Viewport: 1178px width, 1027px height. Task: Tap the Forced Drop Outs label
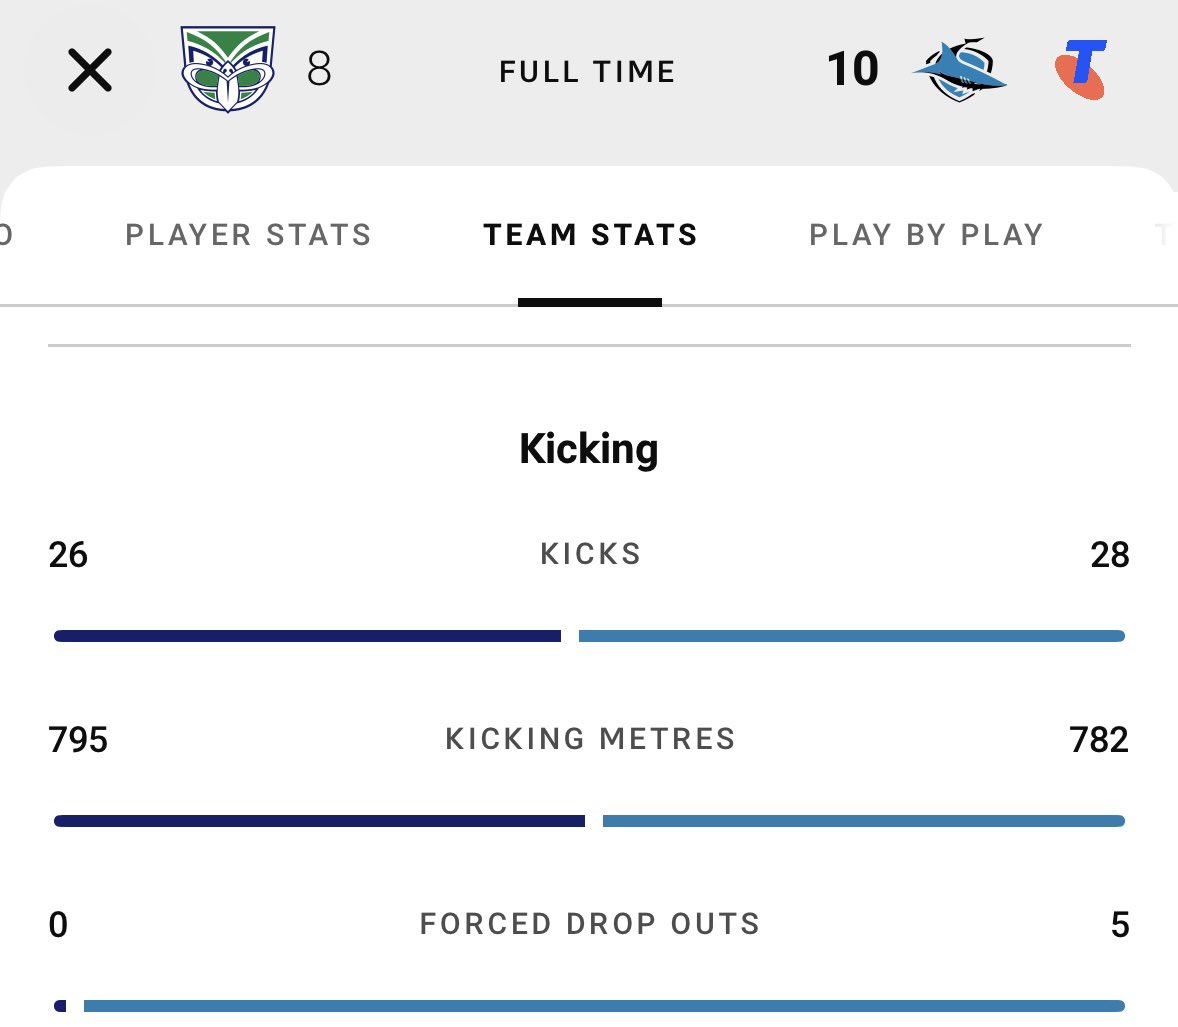590,924
